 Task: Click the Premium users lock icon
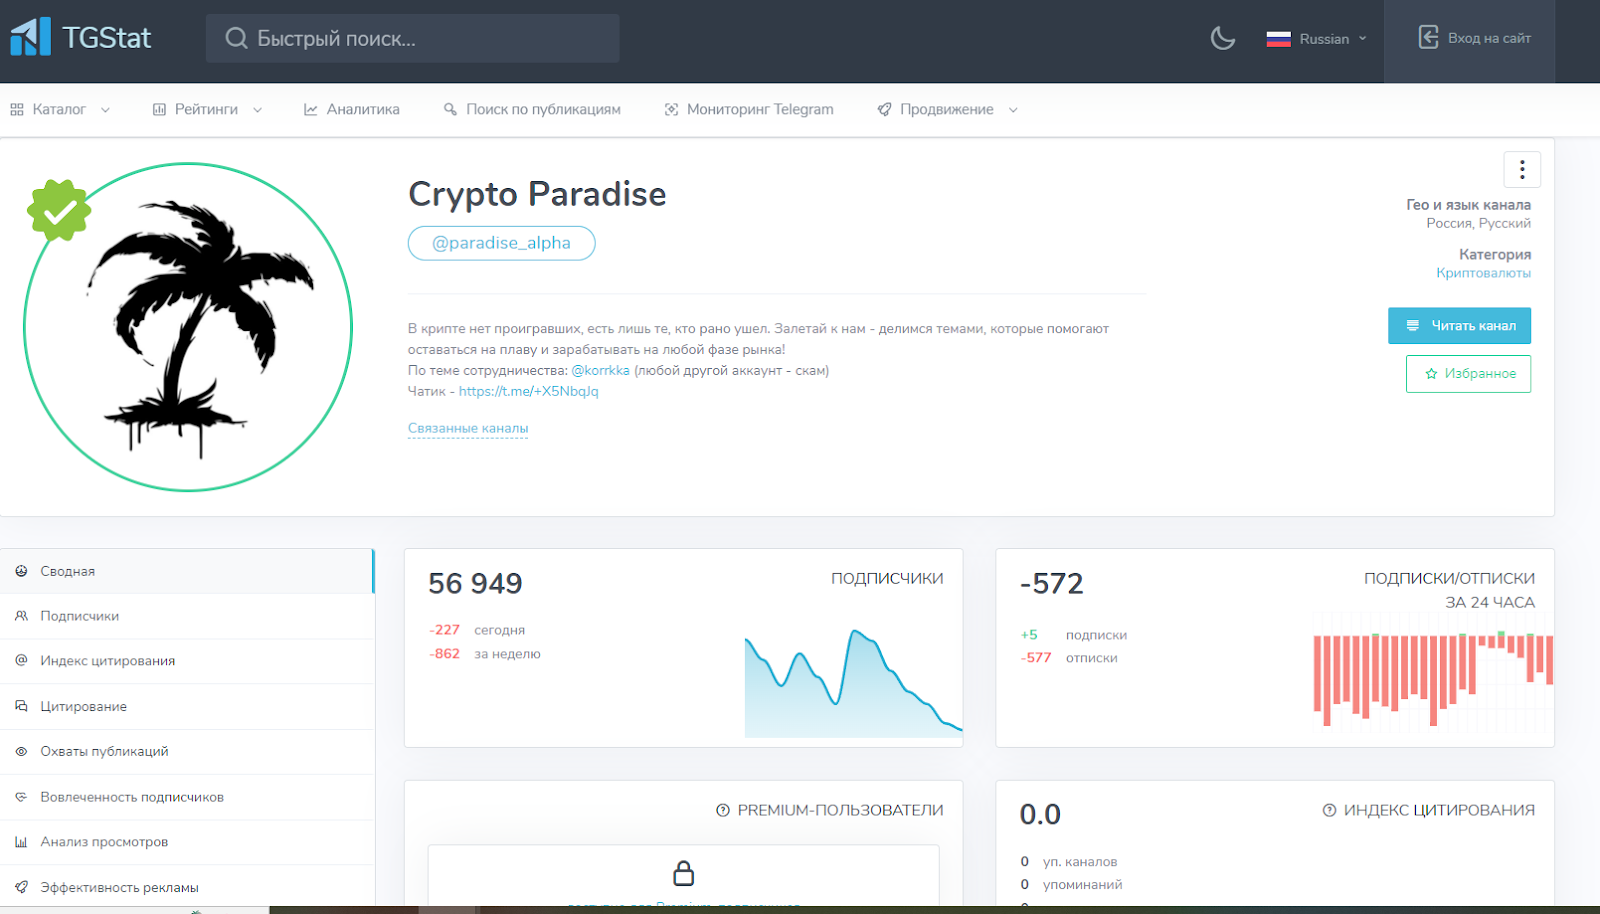point(683,873)
